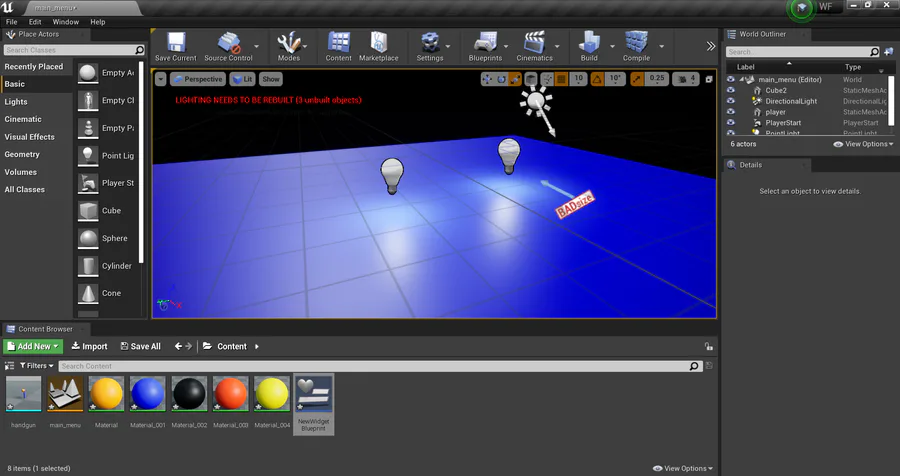Select the scale gizmo mode in viewport

515,79
